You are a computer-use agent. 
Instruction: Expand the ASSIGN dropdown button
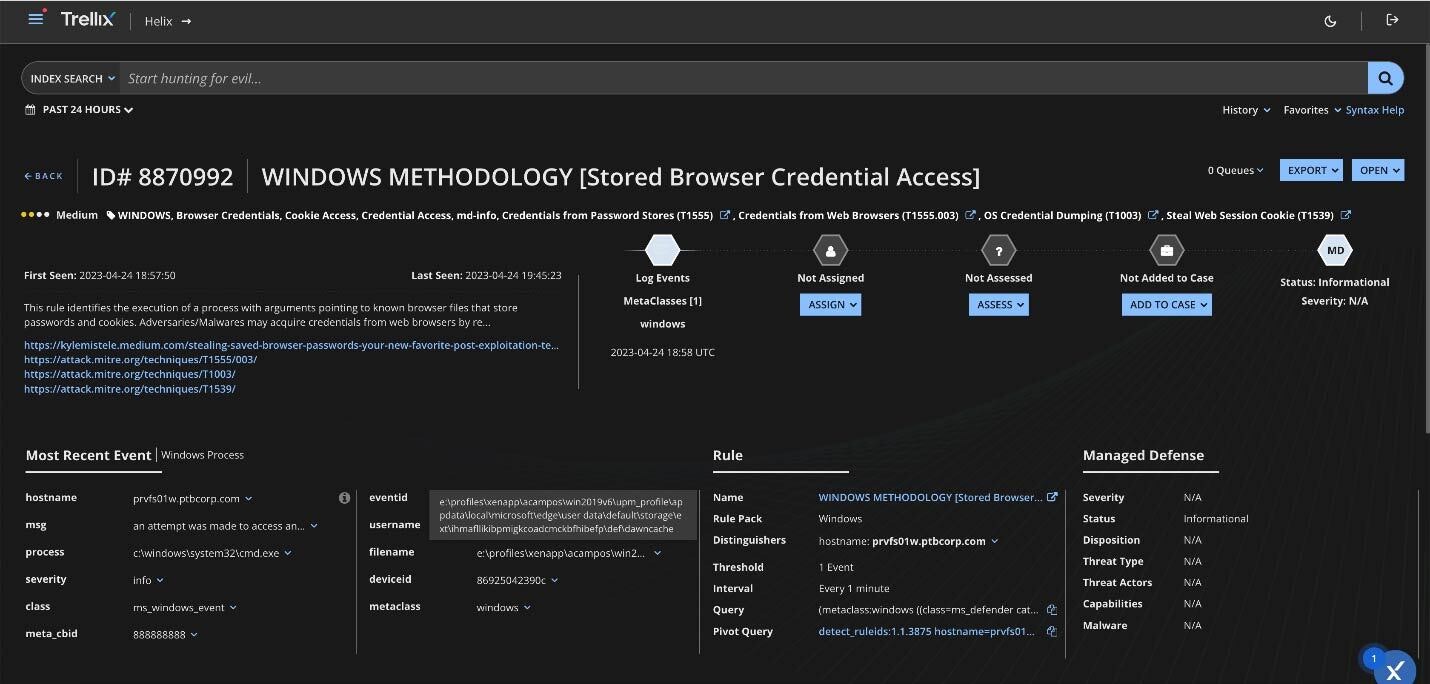[830, 305]
